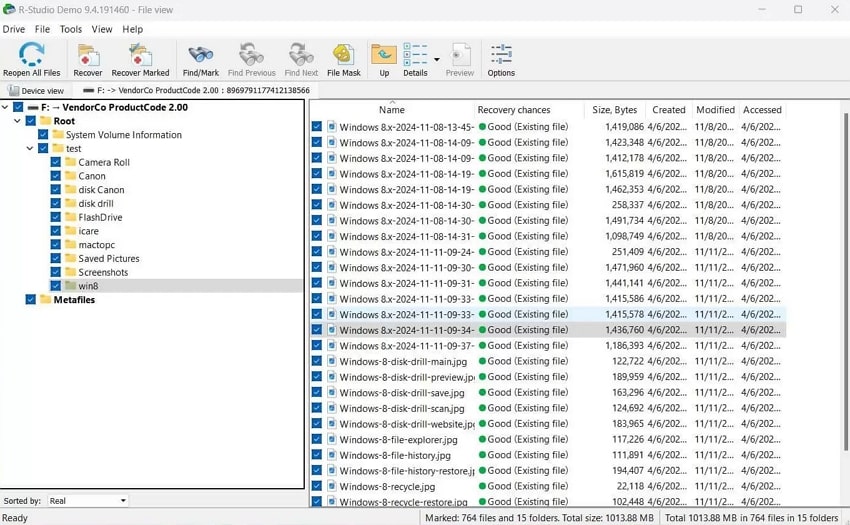Open the Sorted by Real dropdown
The image size is (850, 525).
pyautogui.click(x=87, y=501)
